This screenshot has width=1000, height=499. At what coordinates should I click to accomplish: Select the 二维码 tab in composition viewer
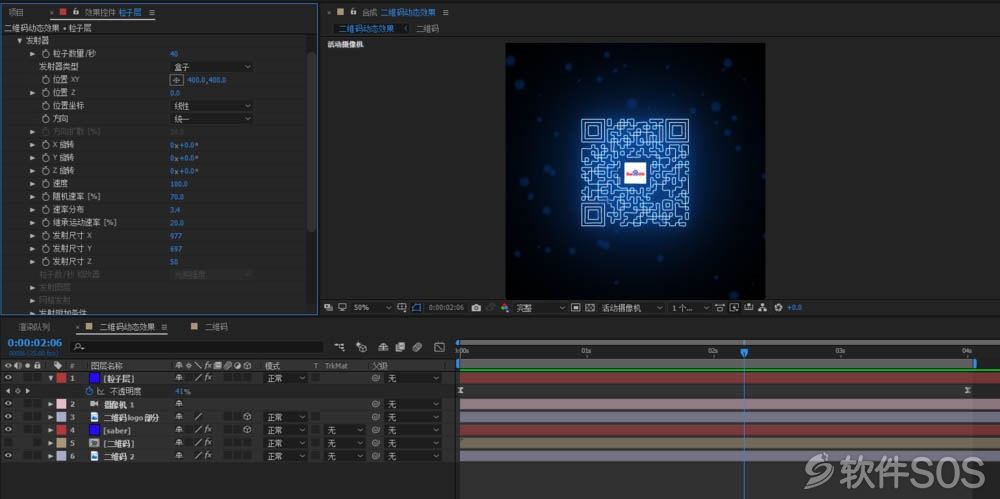pos(427,29)
